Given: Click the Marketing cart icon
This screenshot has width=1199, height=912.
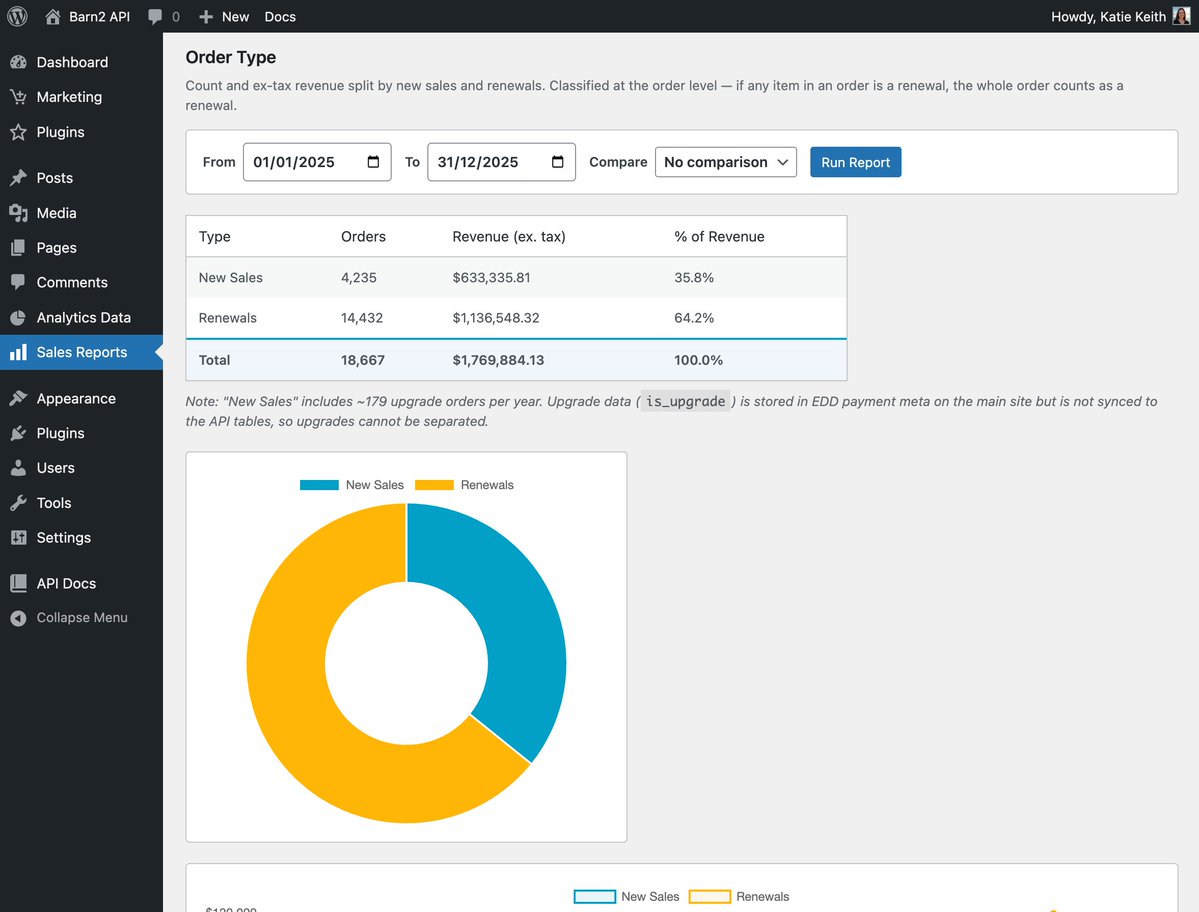Looking at the screenshot, I should click(x=18, y=96).
